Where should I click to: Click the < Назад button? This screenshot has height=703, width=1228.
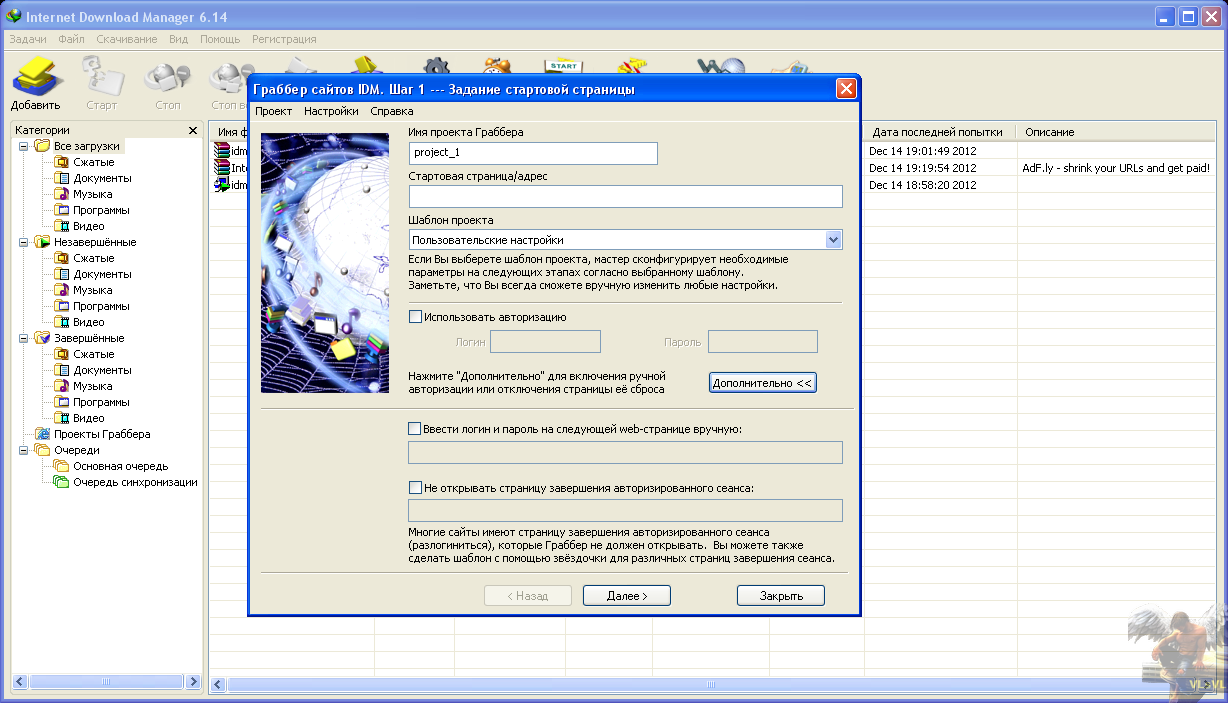528,595
